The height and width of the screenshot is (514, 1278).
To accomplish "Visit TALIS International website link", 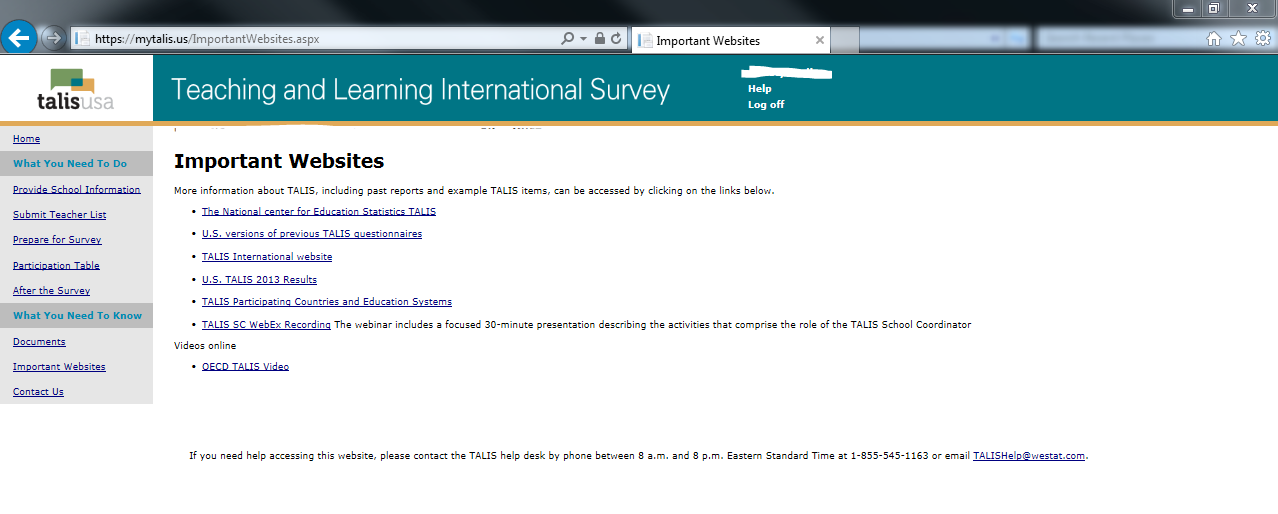I will tap(267, 257).
